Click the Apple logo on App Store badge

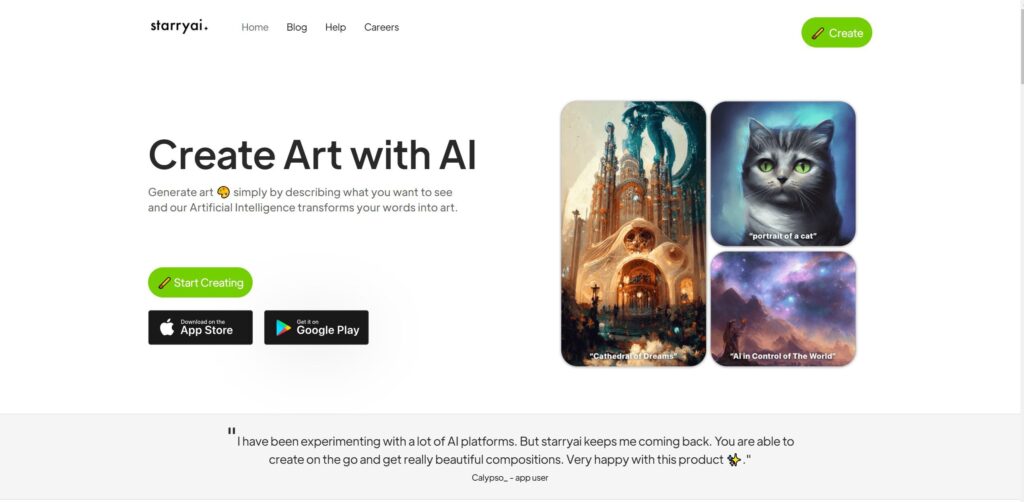167,327
